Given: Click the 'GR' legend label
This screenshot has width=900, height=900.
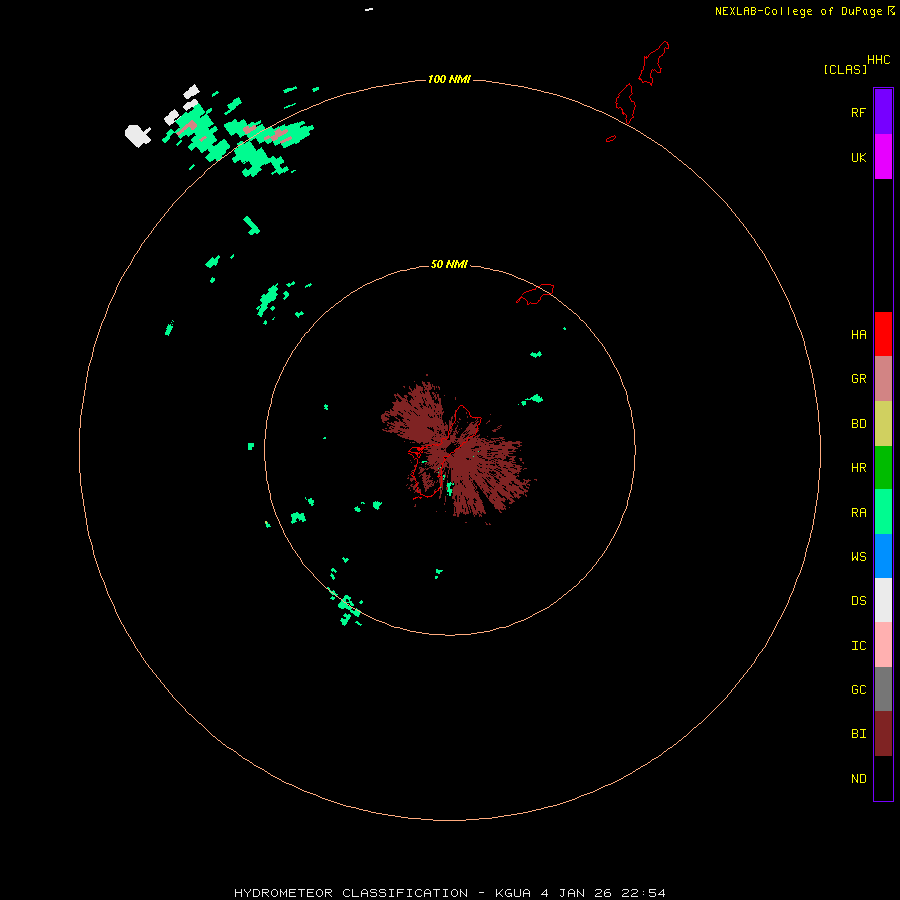Looking at the screenshot, I should coord(858,379).
